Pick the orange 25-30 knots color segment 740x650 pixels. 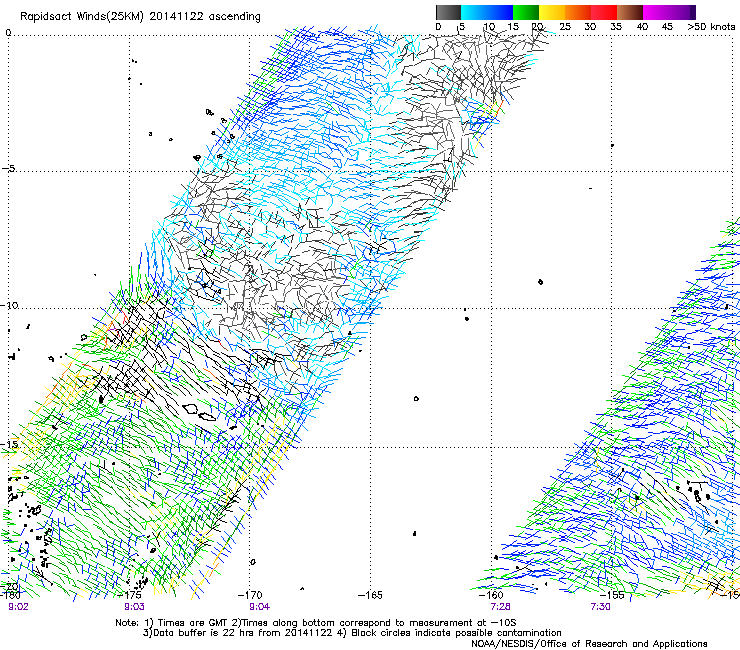coord(578,12)
